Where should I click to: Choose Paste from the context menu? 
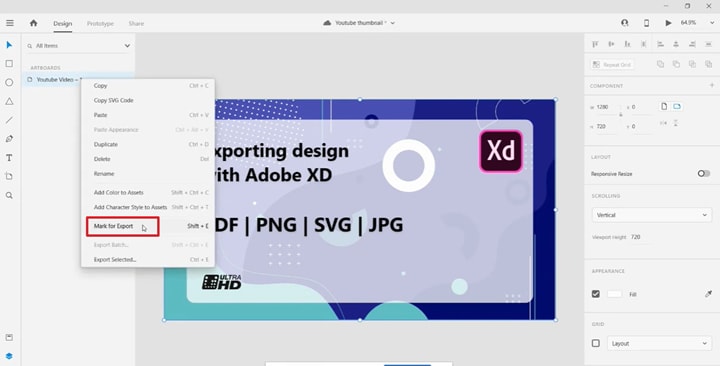pos(148,115)
